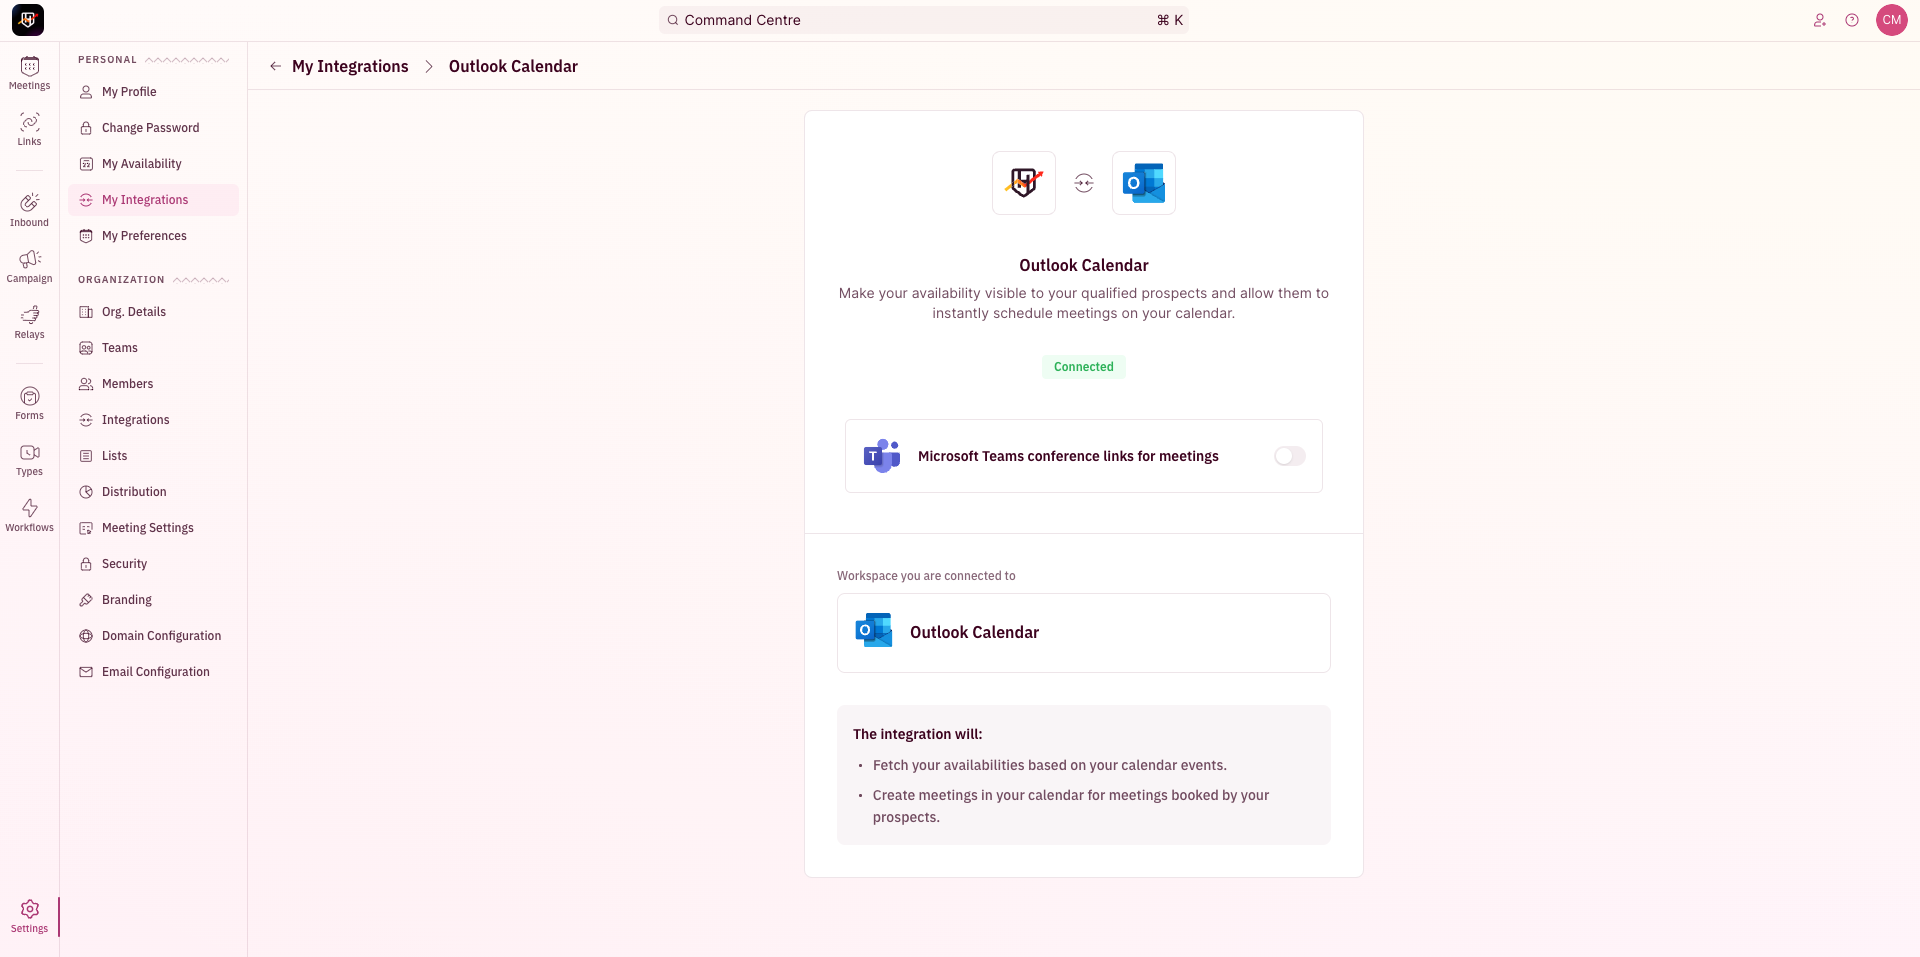Open Forms from the left rail
The image size is (1920, 957).
coord(29,403)
